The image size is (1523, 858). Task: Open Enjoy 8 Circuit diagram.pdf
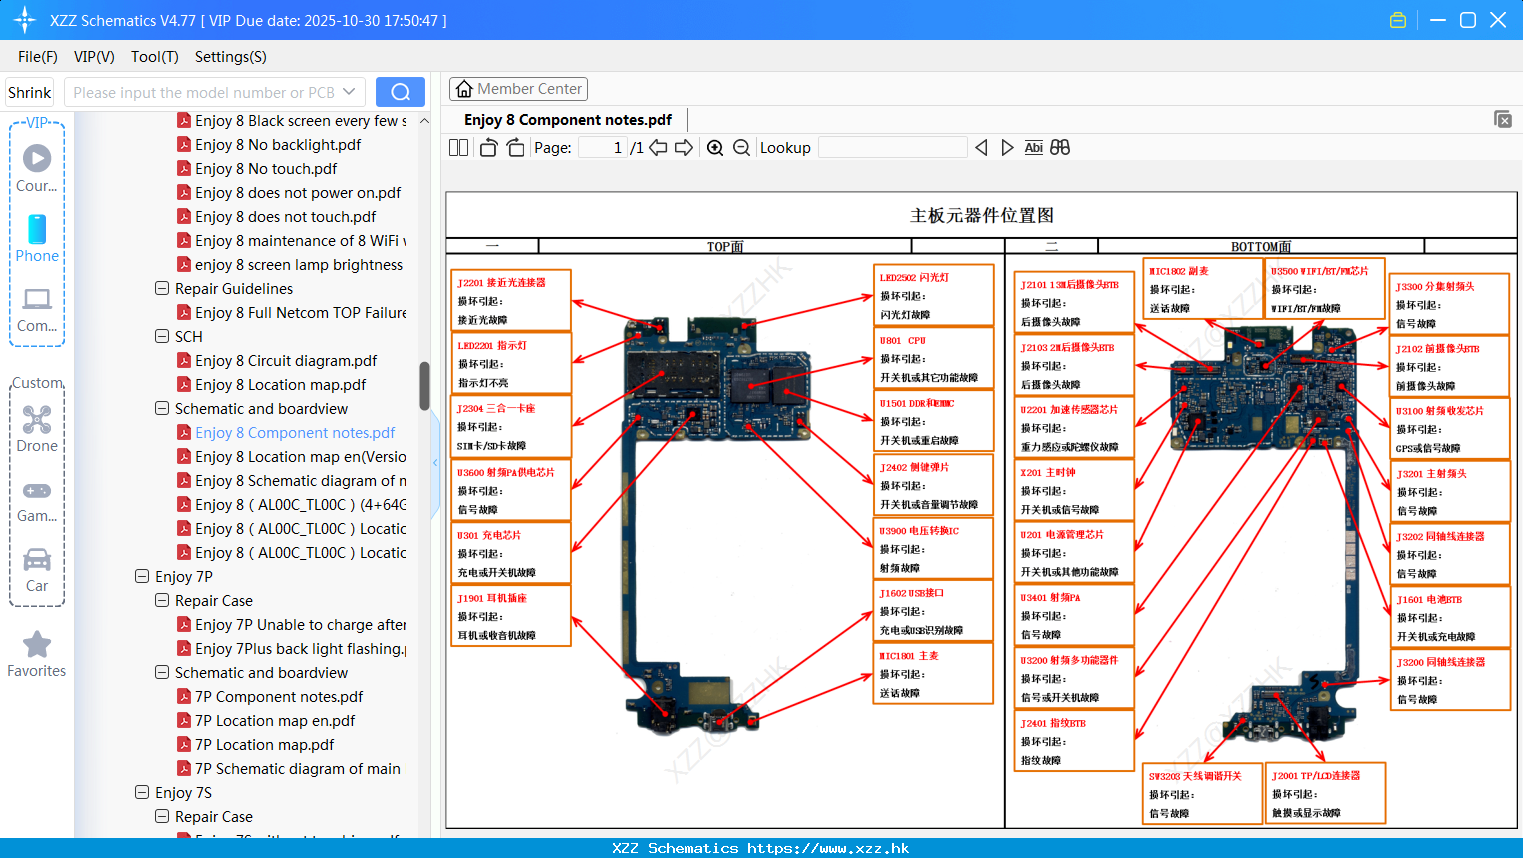pyautogui.click(x=286, y=360)
